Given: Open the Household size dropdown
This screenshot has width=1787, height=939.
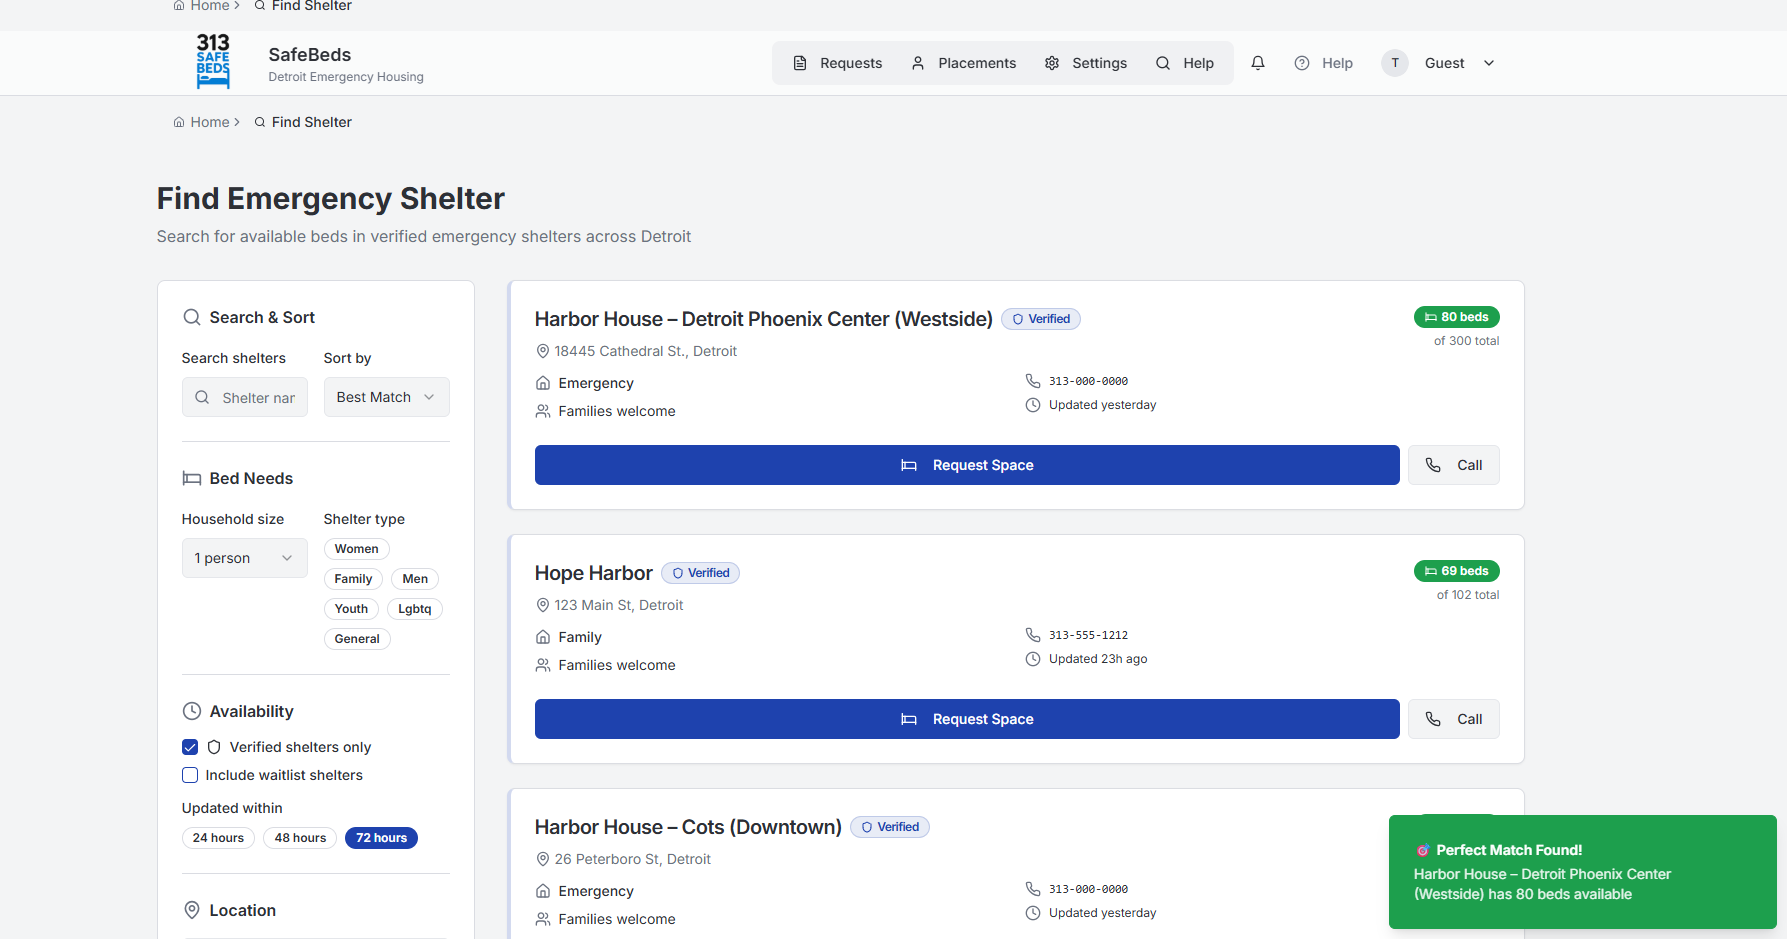Looking at the screenshot, I should click(245, 558).
